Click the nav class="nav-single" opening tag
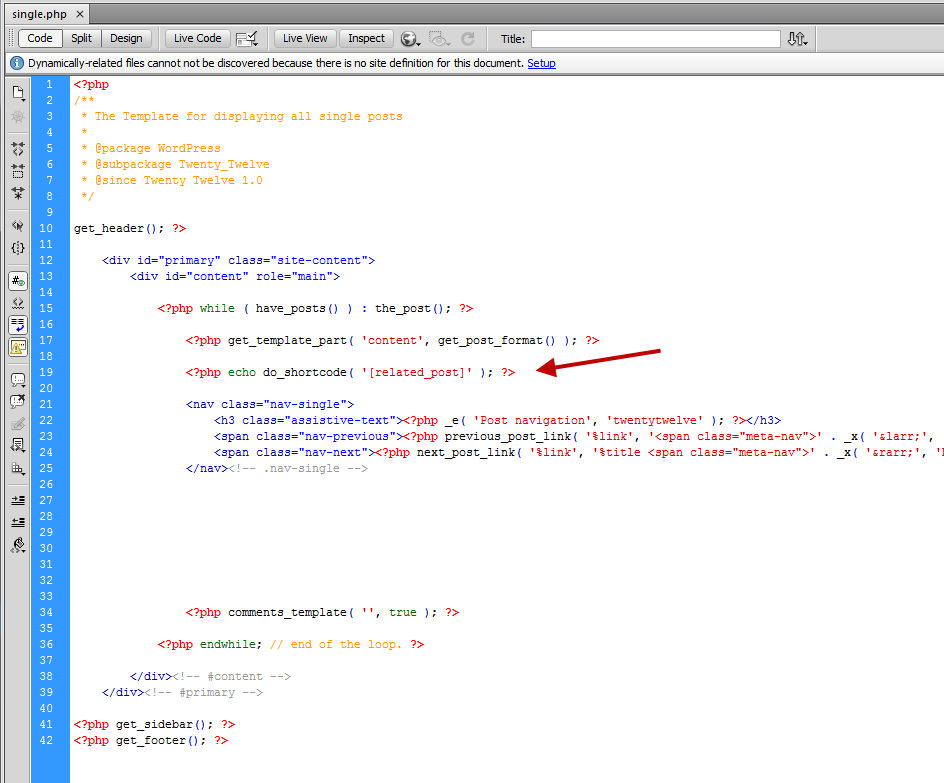This screenshot has height=783, width=944. (270, 404)
